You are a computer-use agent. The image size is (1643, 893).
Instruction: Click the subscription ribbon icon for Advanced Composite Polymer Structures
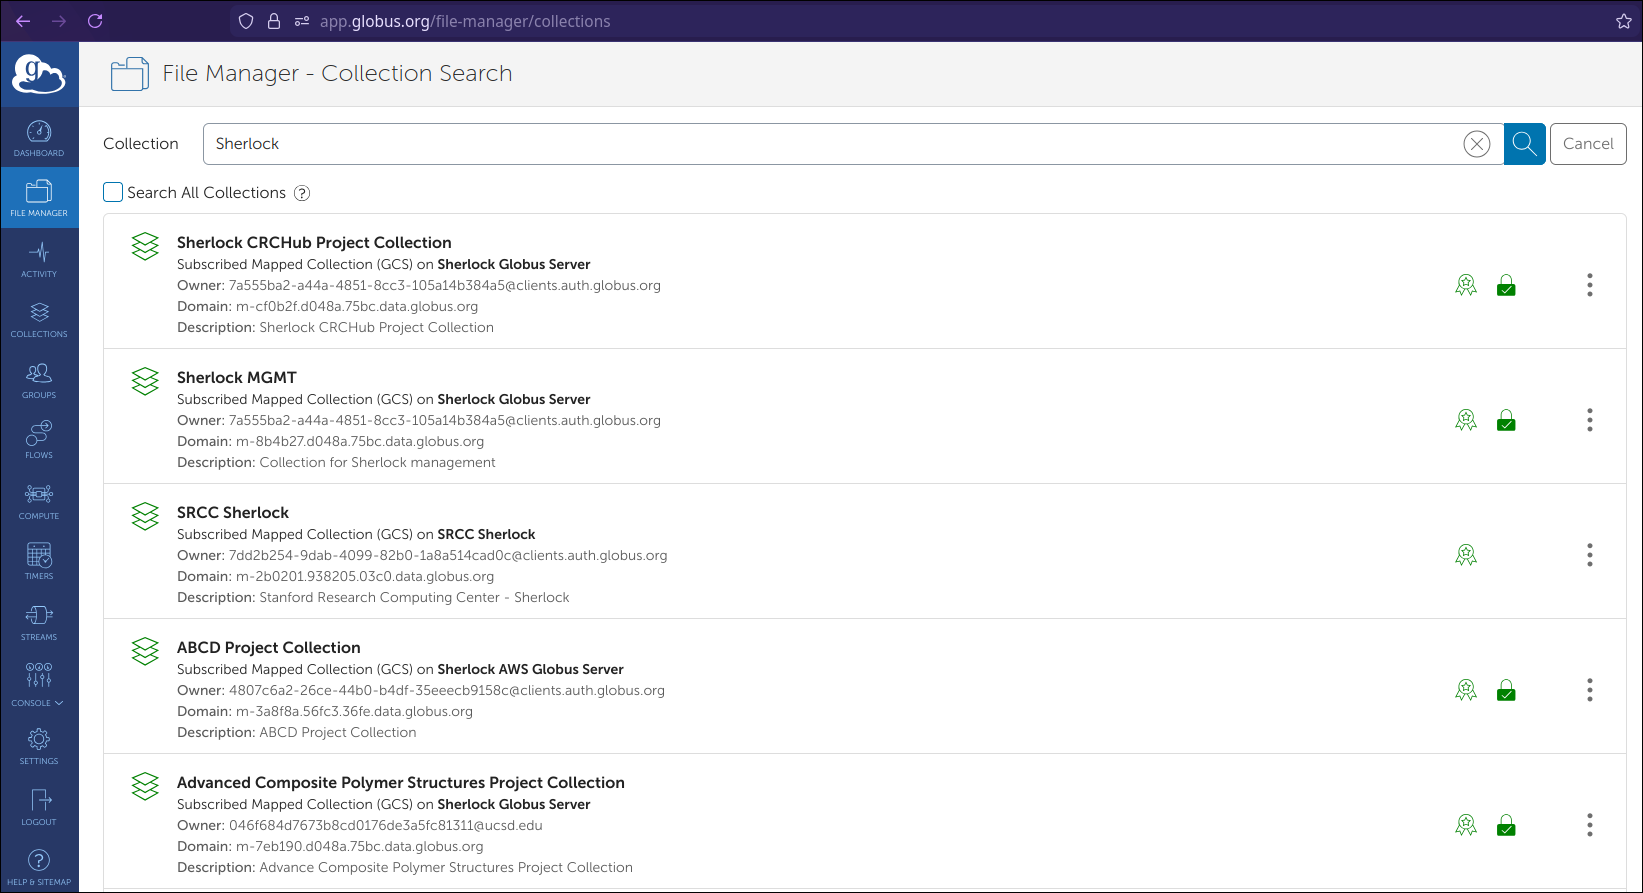click(x=1466, y=825)
